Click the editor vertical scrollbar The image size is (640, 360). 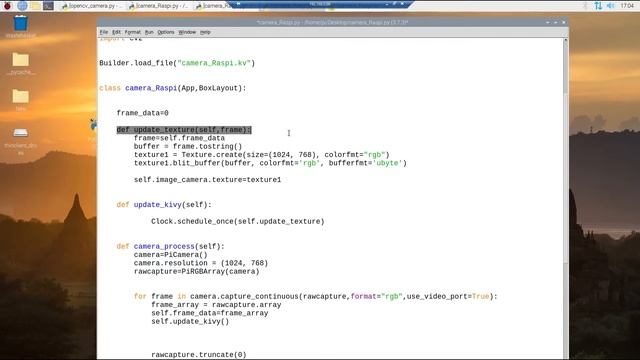(x=565, y=198)
